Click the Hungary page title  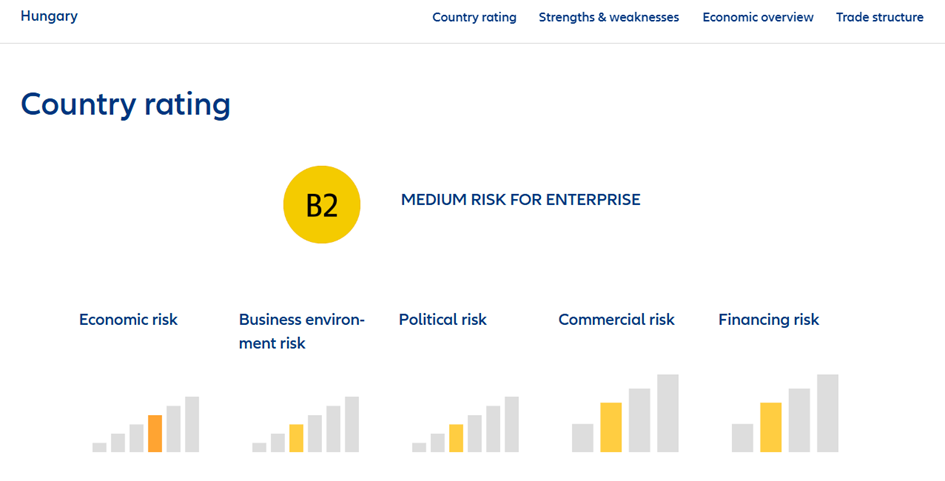click(x=49, y=16)
